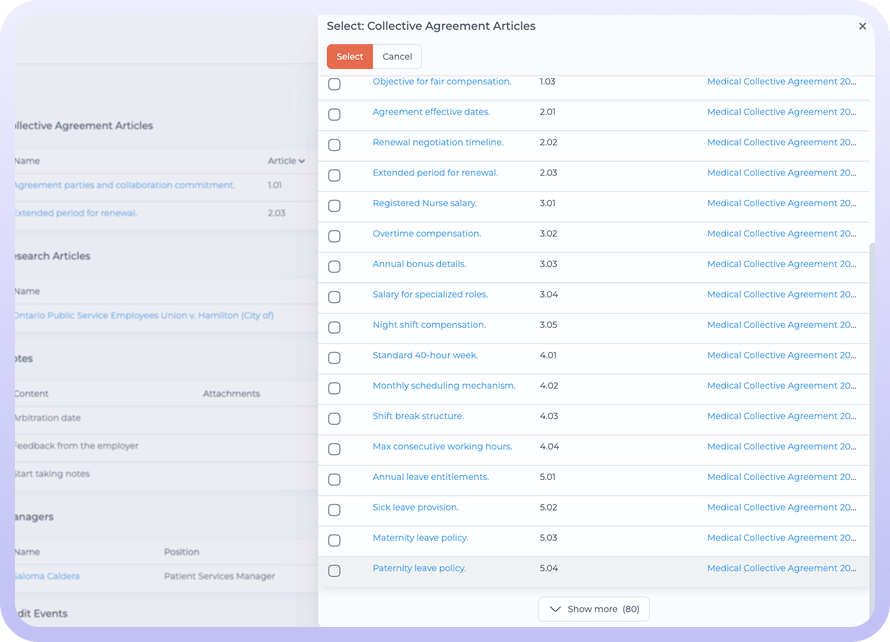Open the Maternity leave policy article
This screenshot has height=642, width=890.
tap(420, 538)
